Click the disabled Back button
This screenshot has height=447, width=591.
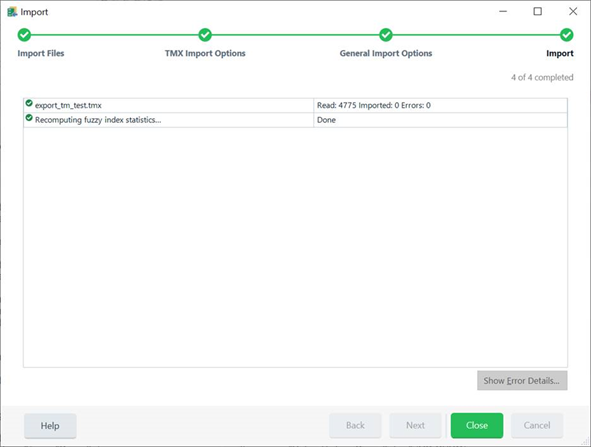pos(355,425)
